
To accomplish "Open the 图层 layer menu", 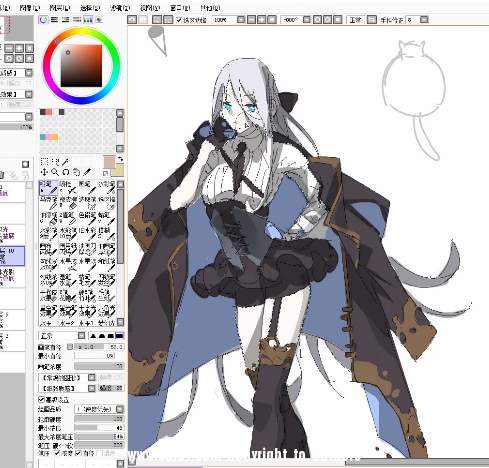I will (x=59, y=7).
